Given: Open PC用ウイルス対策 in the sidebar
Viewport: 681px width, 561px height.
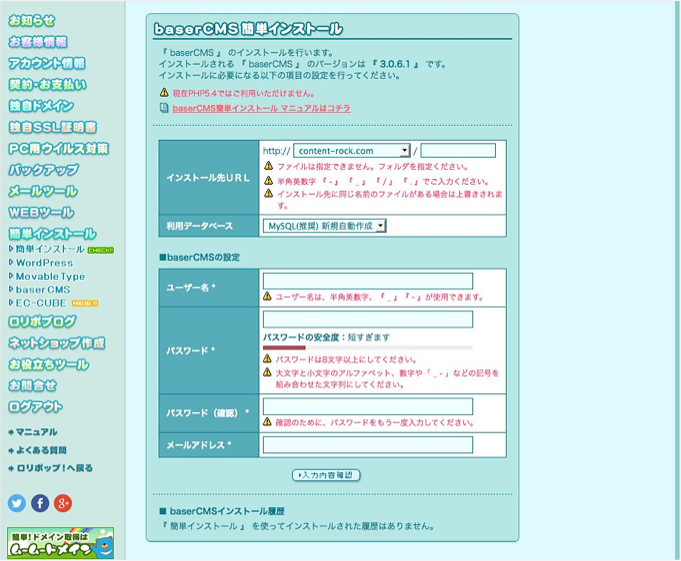Looking at the screenshot, I should (59, 148).
